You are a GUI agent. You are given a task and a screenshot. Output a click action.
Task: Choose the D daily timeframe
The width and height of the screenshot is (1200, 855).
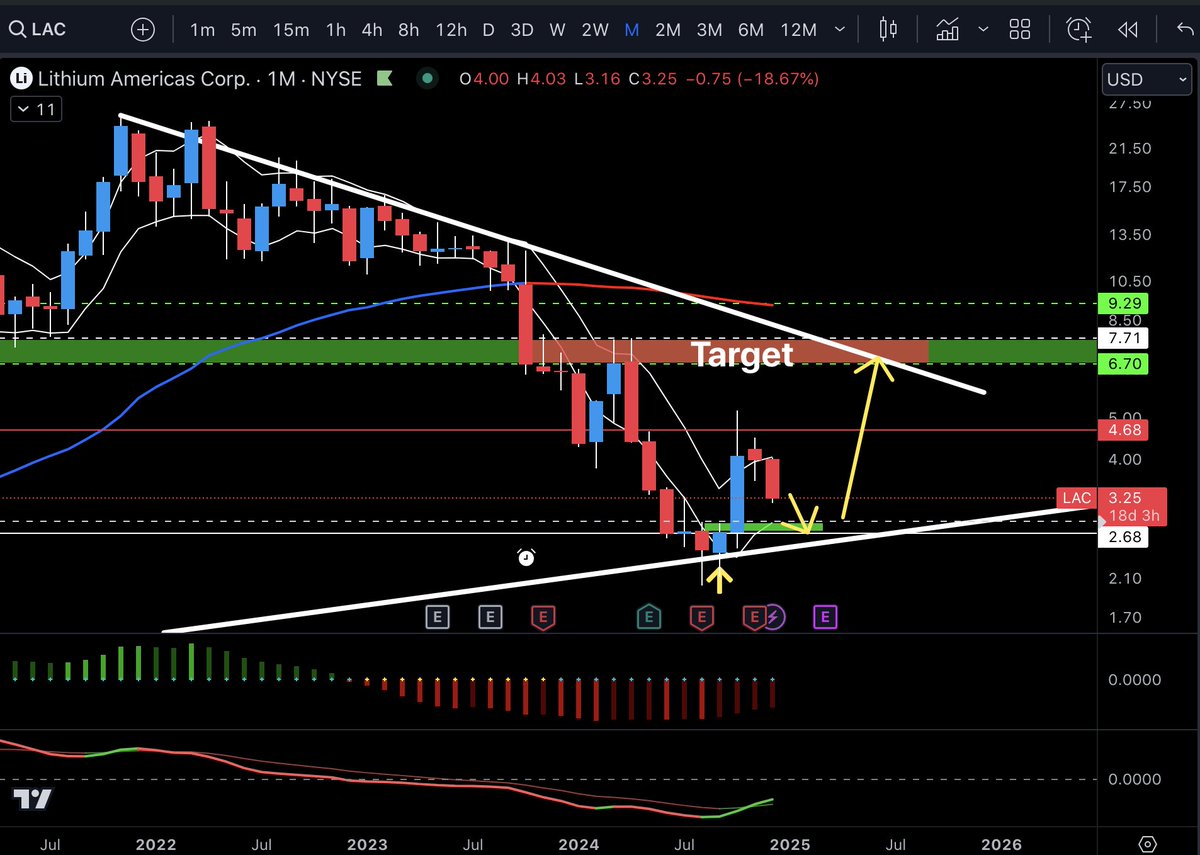(488, 30)
